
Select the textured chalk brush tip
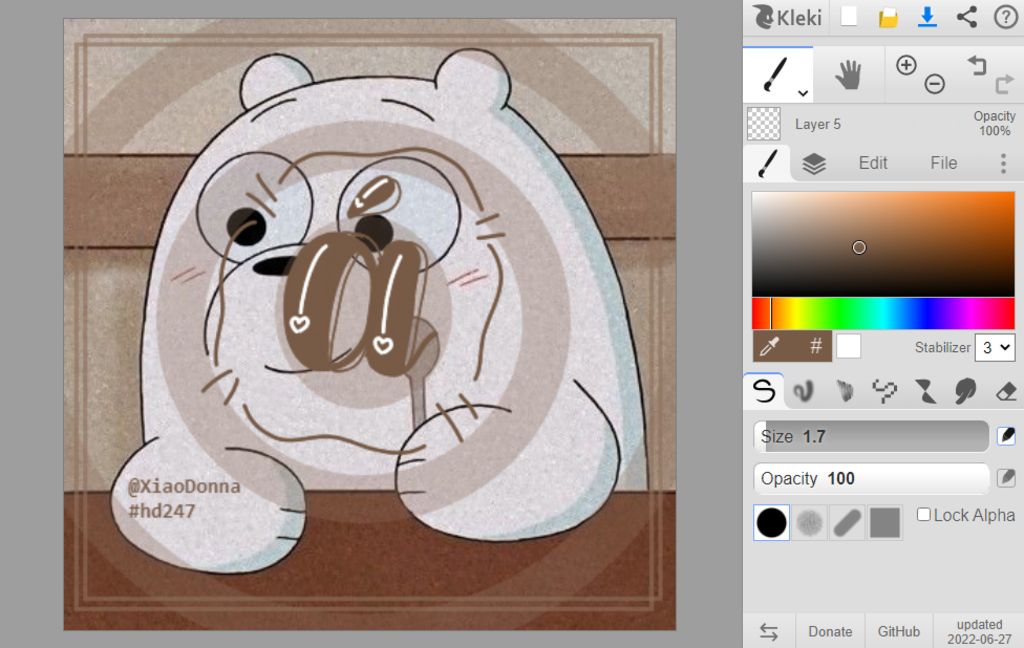point(809,523)
